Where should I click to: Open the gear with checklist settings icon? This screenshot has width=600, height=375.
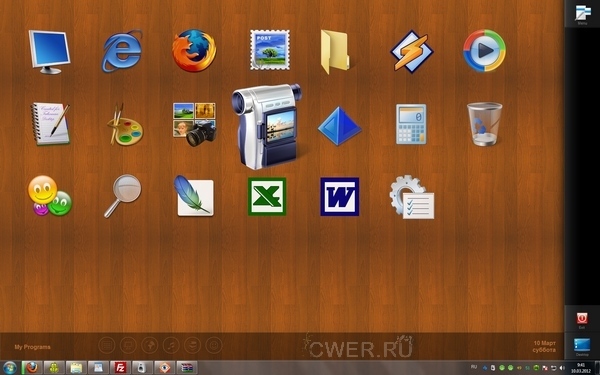412,197
